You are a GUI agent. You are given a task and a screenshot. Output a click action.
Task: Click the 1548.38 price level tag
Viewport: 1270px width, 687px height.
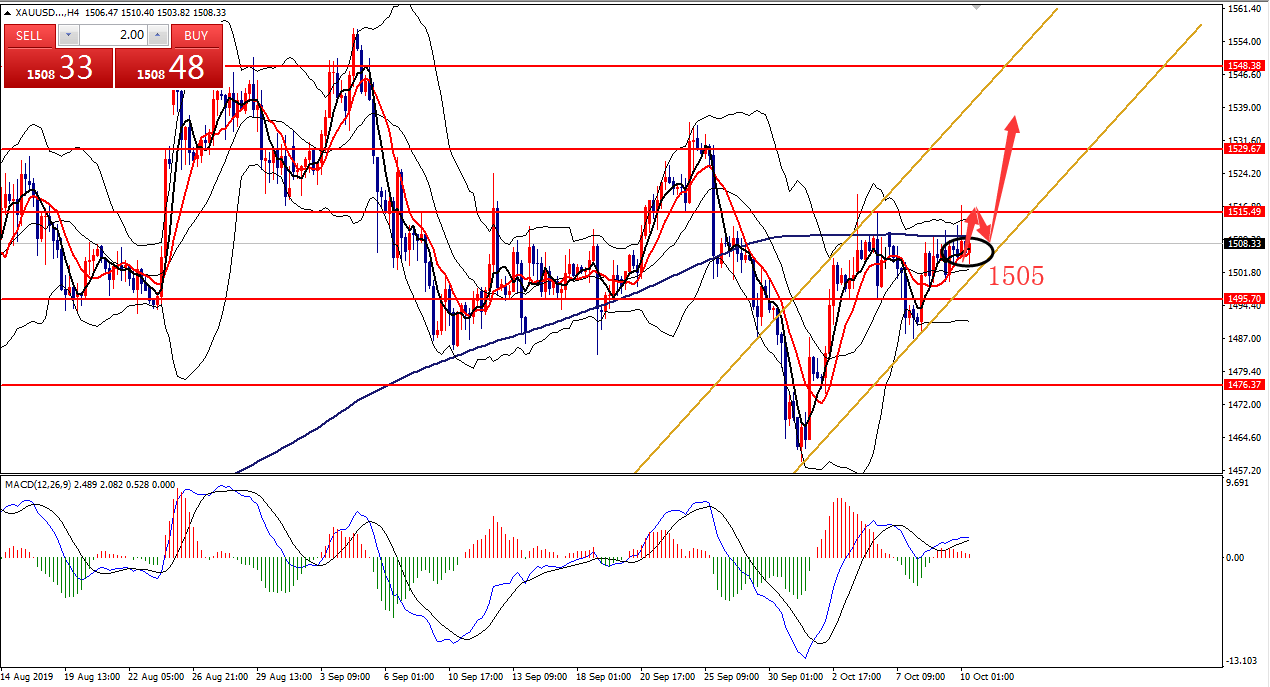1244,65
